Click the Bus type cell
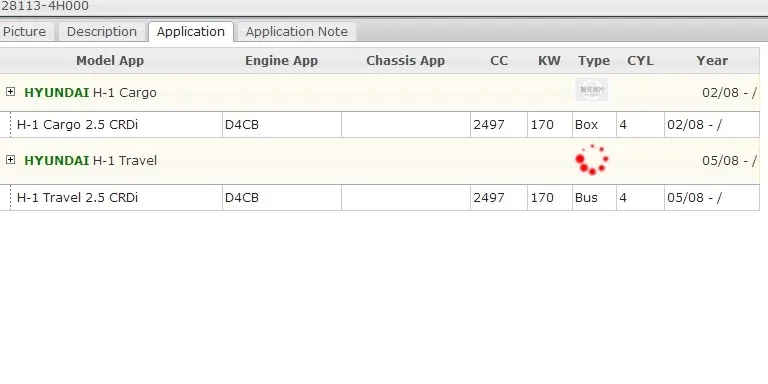The image size is (768, 384). pos(594,198)
